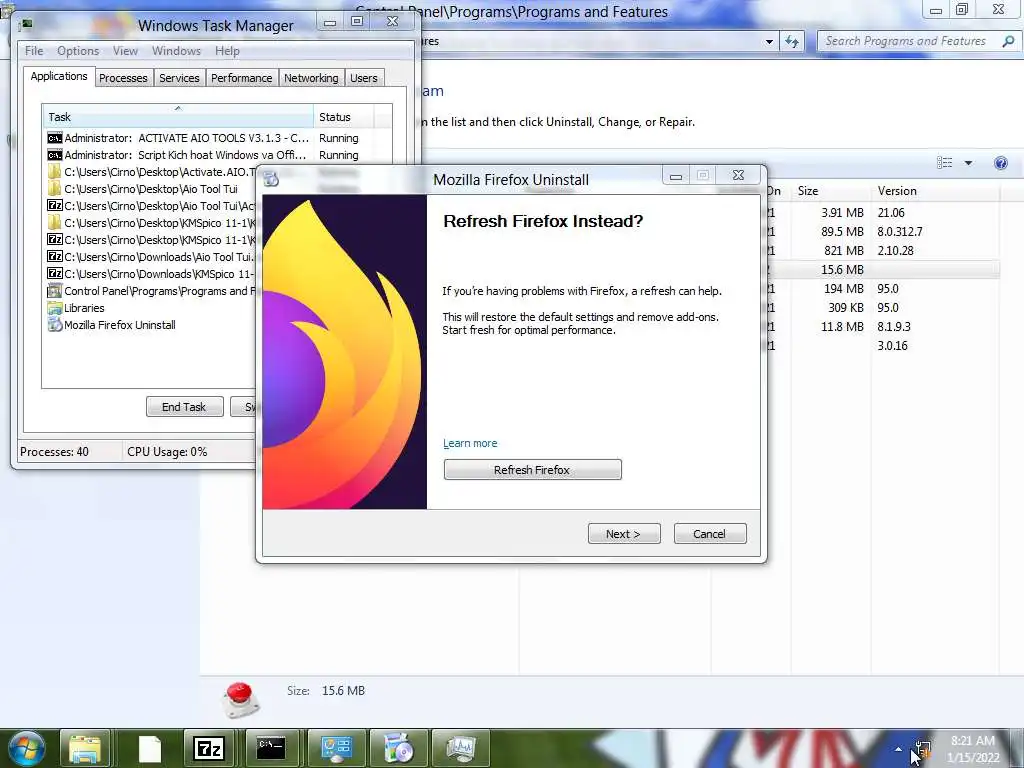The width and height of the screenshot is (1024, 768).
Task: Select the Libraries task row
Action: point(150,308)
